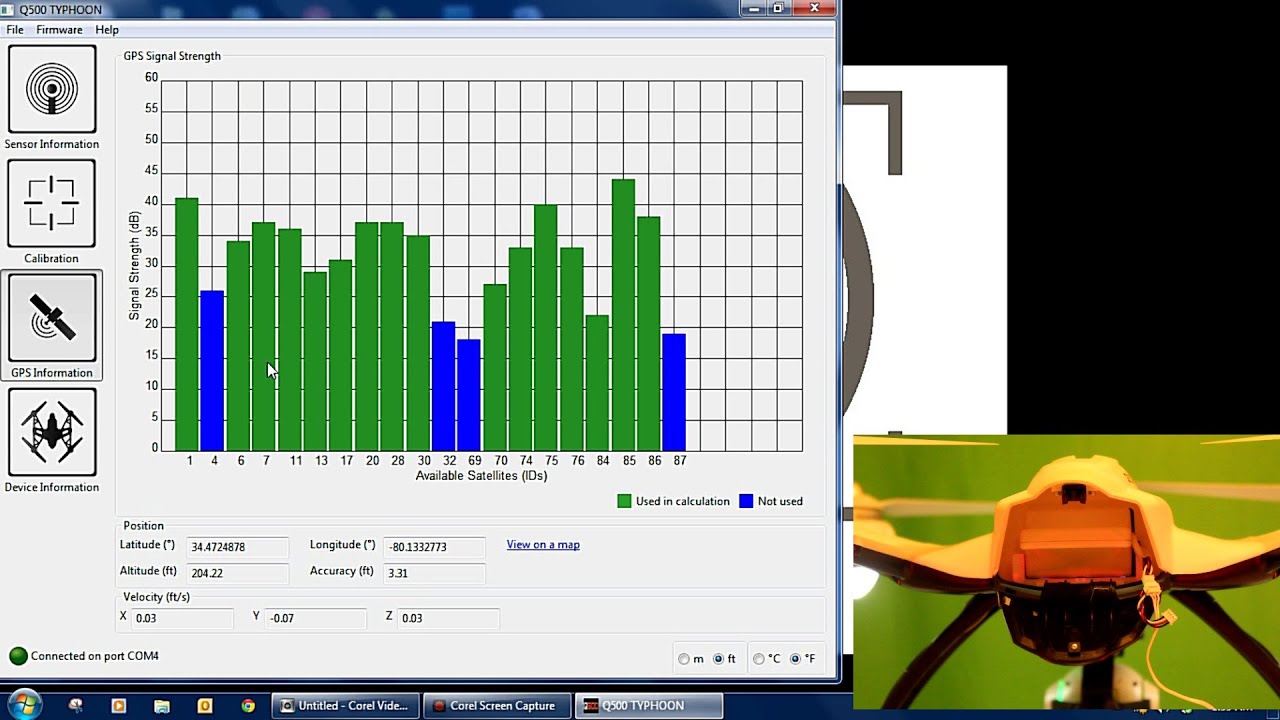Click the Signal Strength (dB) axis label
Image resolution: width=1280 pixels, height=720 pixels.
click(134, 265)
